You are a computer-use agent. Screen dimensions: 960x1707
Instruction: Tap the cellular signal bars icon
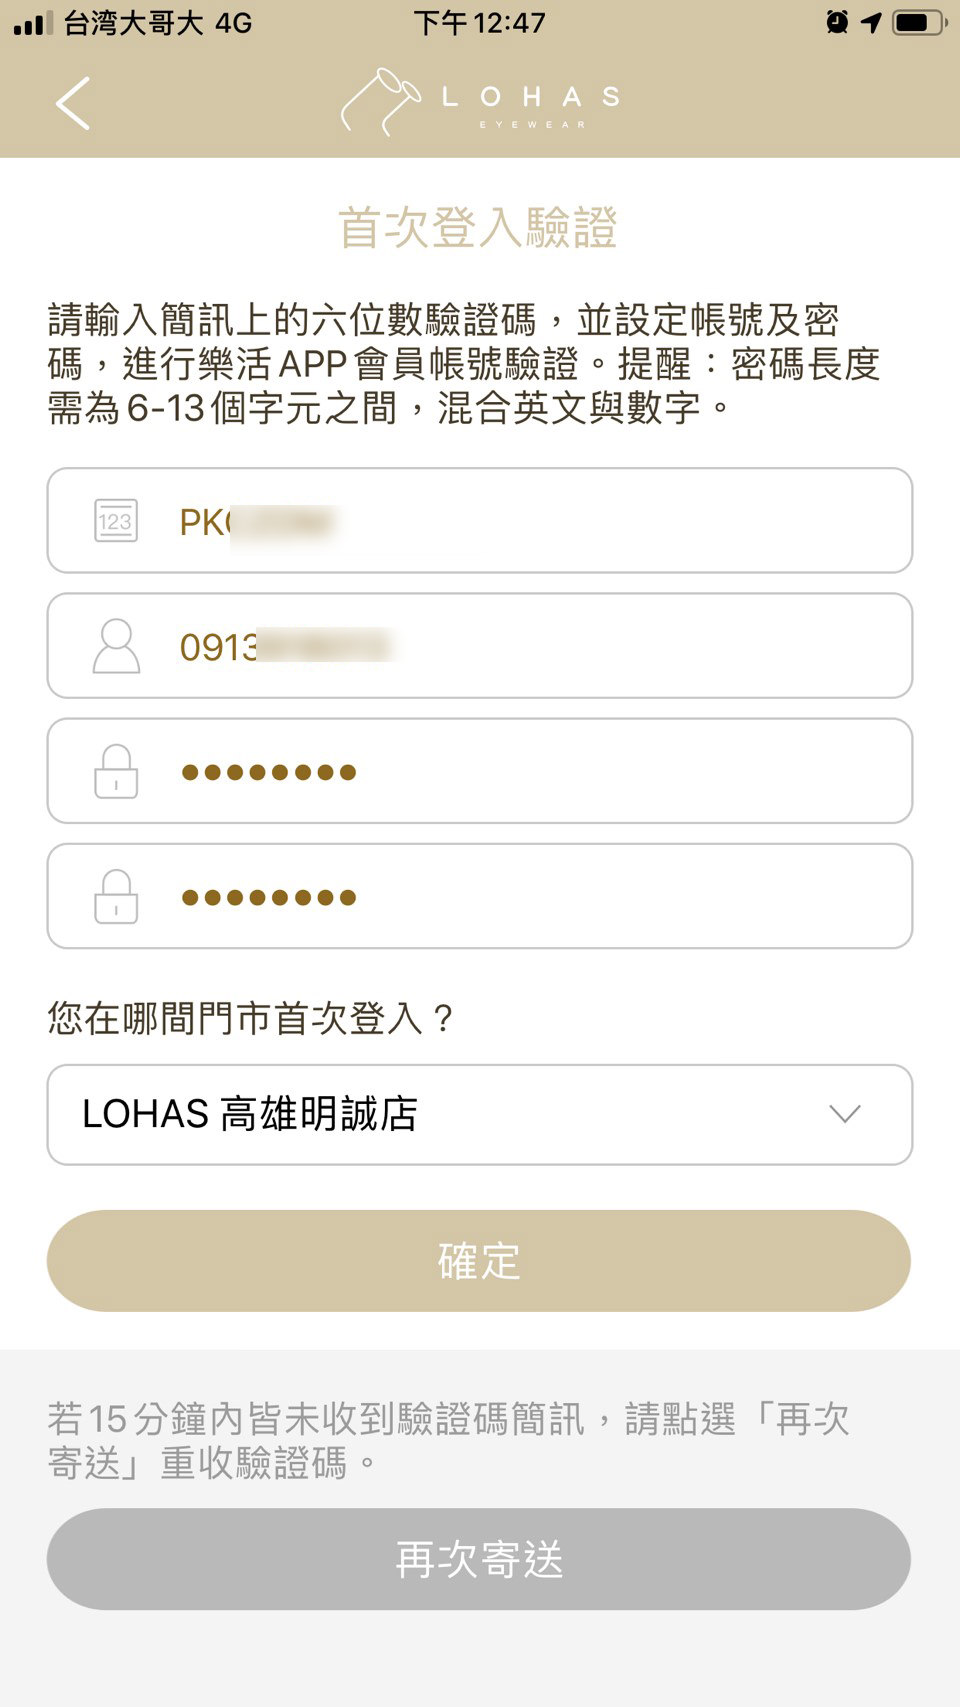tap(33, 22)
